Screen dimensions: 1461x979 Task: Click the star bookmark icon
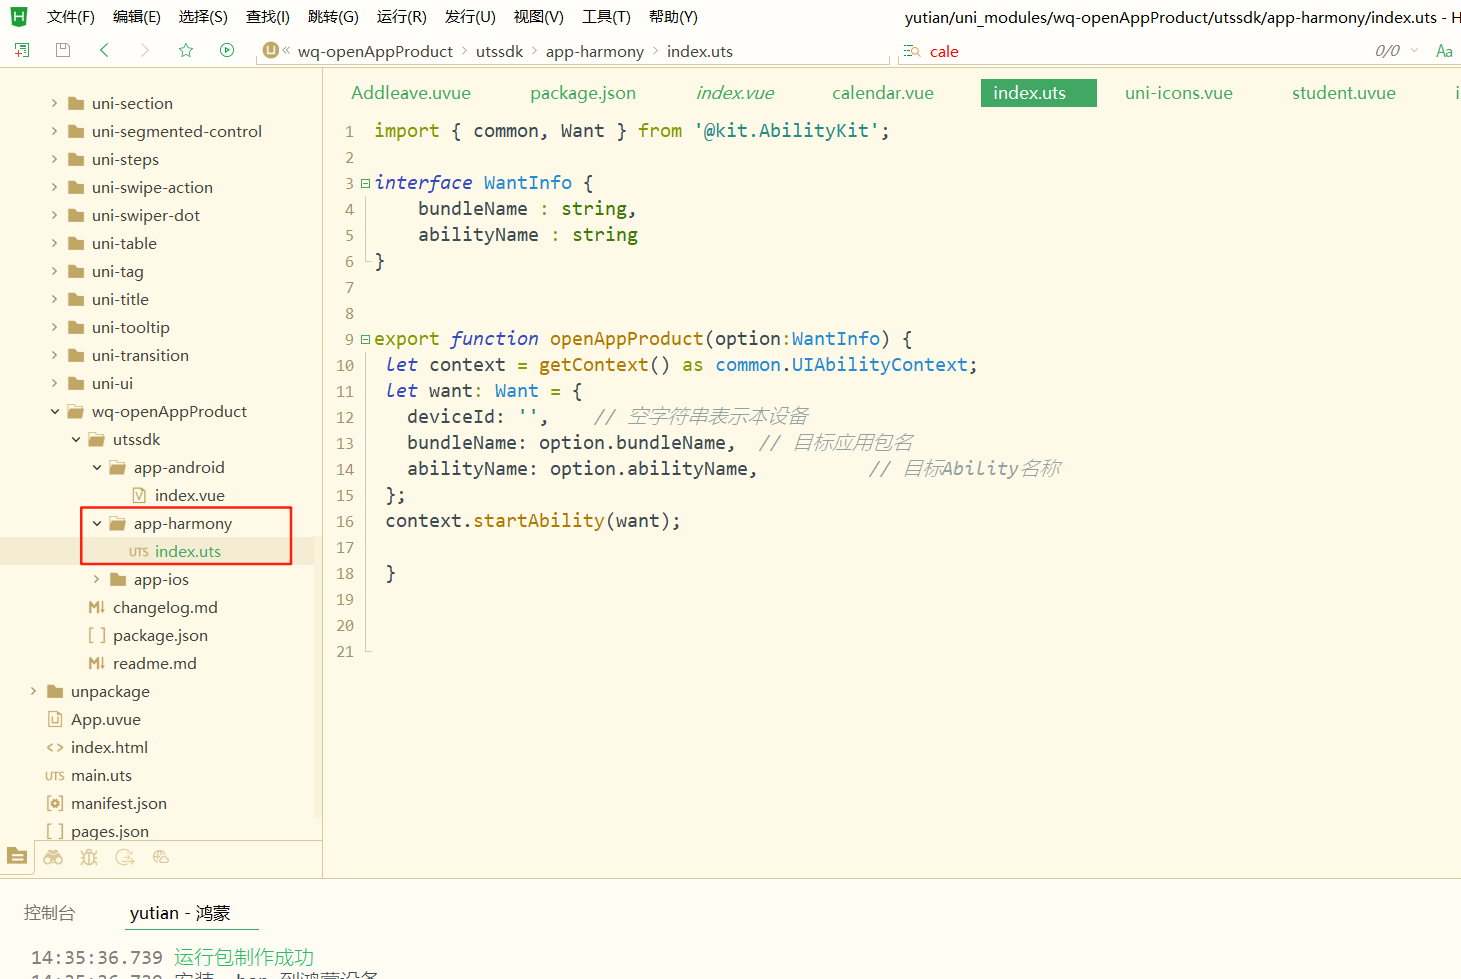(186, 50)
